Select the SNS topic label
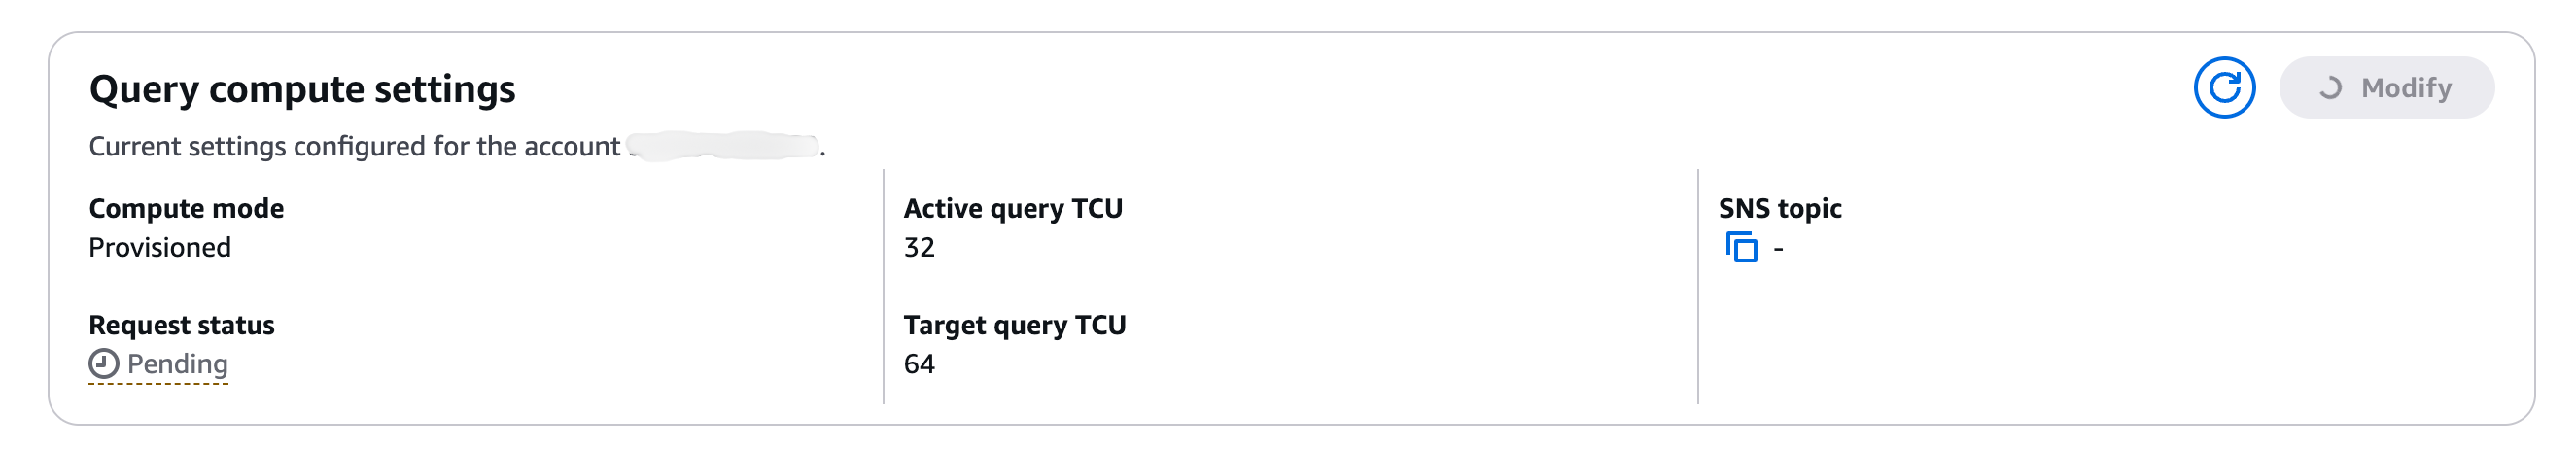Screen dimensions: 2576x449 [x=1780, y=208]
